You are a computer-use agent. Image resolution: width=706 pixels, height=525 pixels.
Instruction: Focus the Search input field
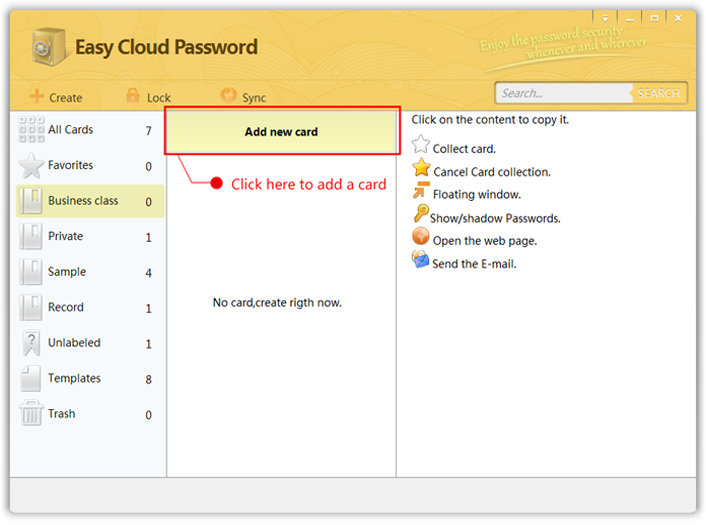(564, 93)
